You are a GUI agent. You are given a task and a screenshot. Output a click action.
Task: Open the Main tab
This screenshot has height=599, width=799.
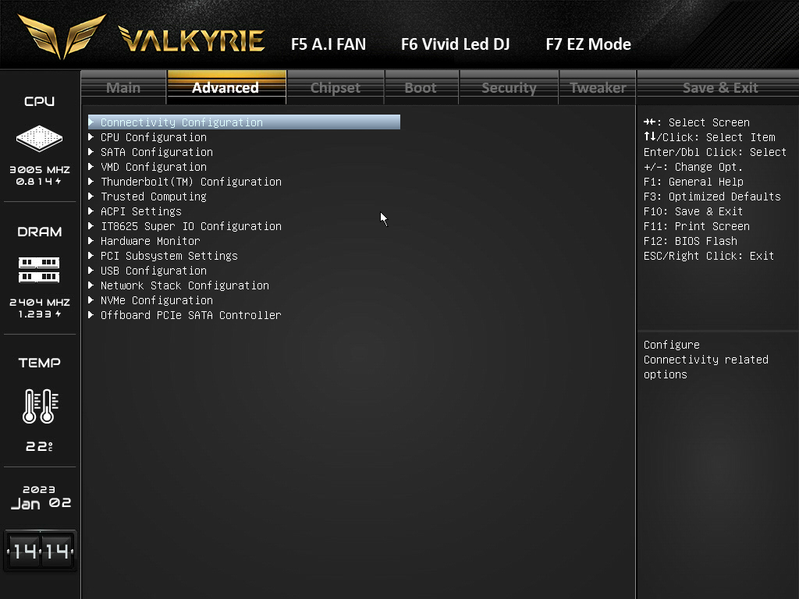[123, 88]
